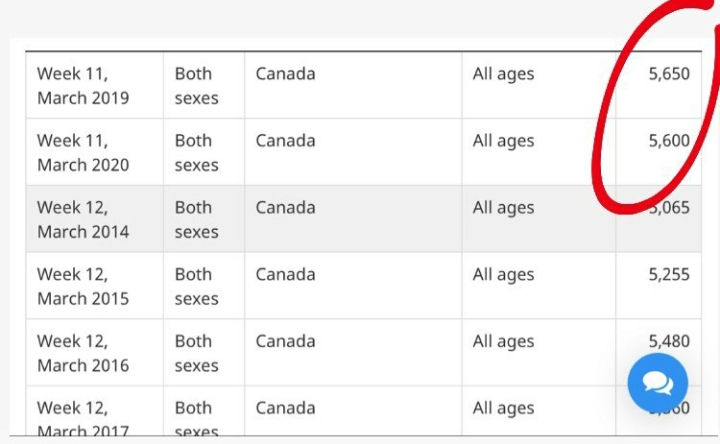This screenshot has height=444, width=720.
Task: Open the blue chat bubble icon
Action: pyautogui.click(x=658, y=384)
